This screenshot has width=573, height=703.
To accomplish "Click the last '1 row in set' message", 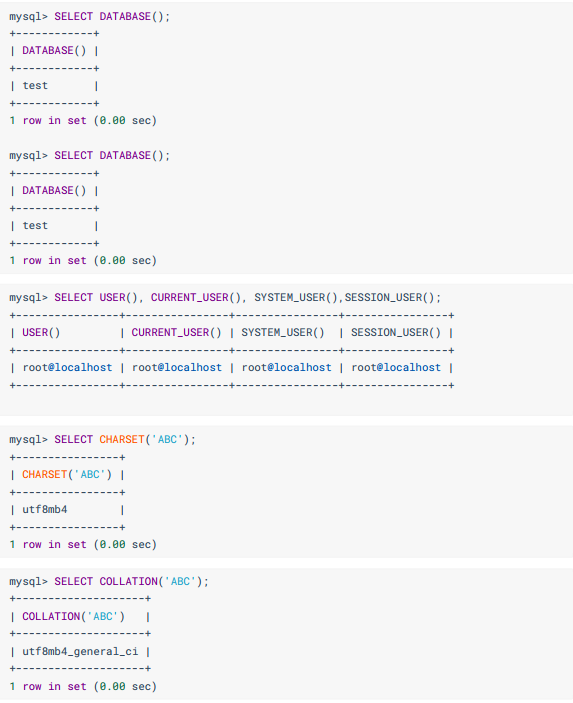I will [83, 686].
